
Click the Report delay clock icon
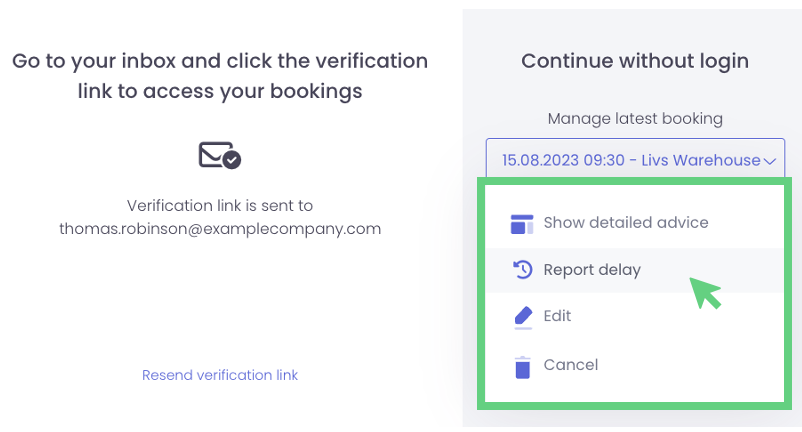[x=522, y=269]
